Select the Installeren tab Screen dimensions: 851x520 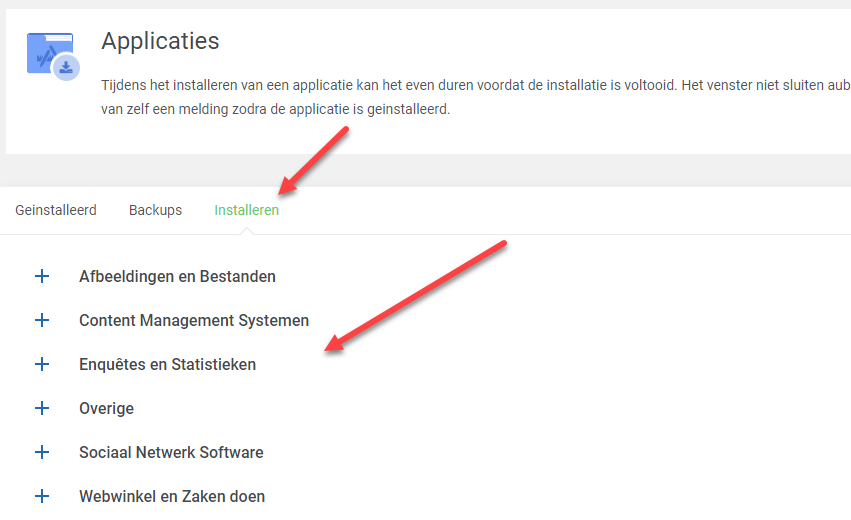(x=246, y=210)
